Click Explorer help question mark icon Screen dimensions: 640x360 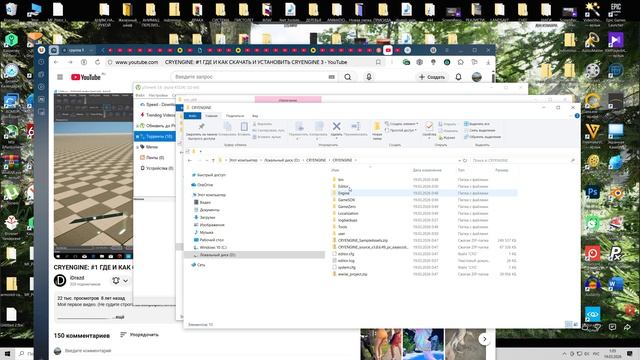577,116
